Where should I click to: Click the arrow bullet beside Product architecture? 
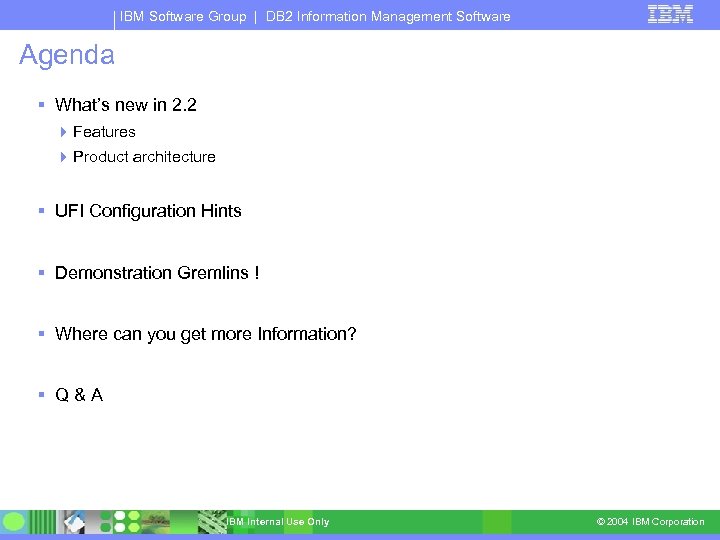pos(63,157)
